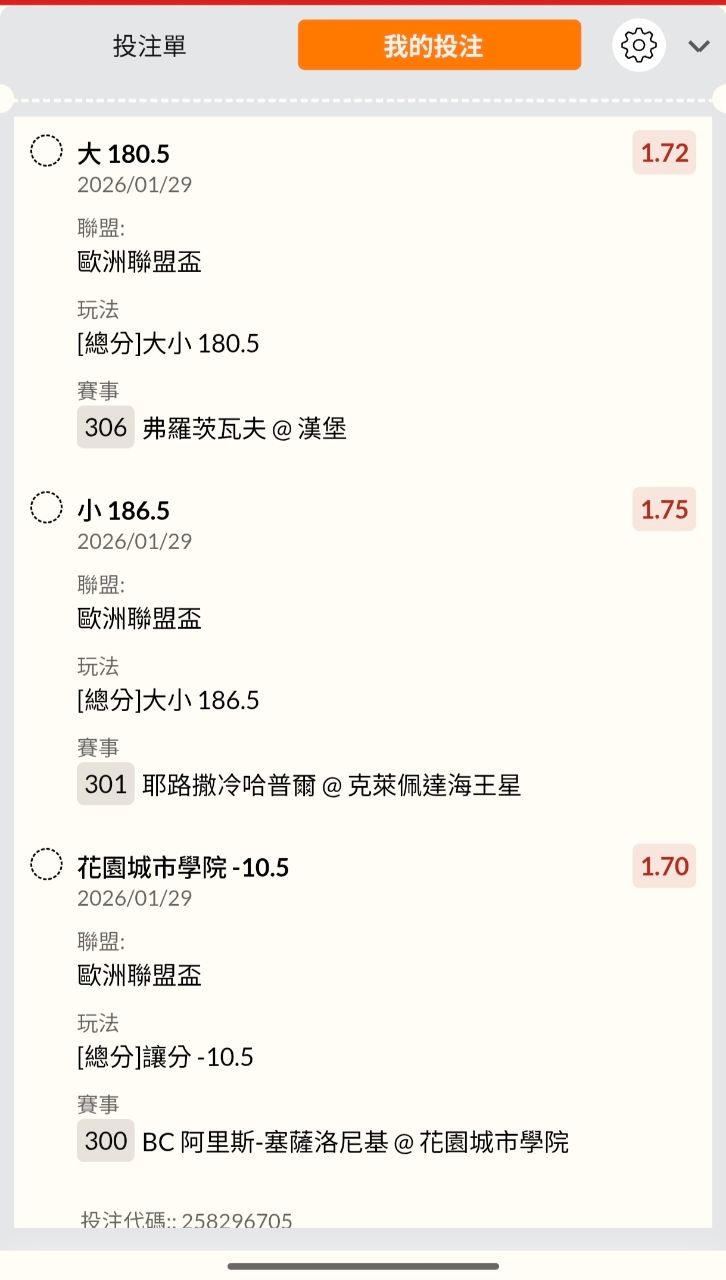Click the 大 180.5 bet title
The image size is (726, 1280).
[x=123, y=154]
